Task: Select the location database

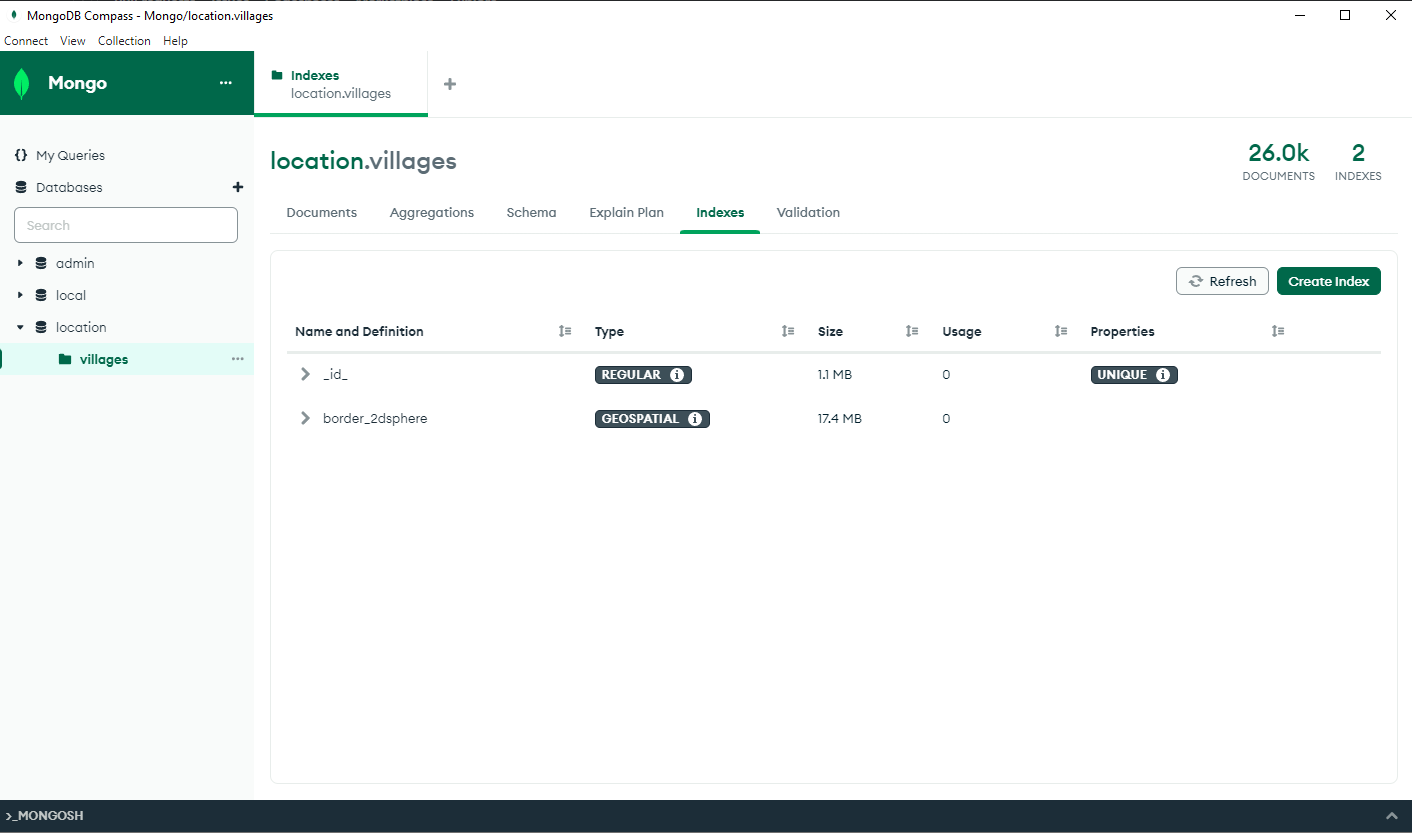Action: pos(81,327)
